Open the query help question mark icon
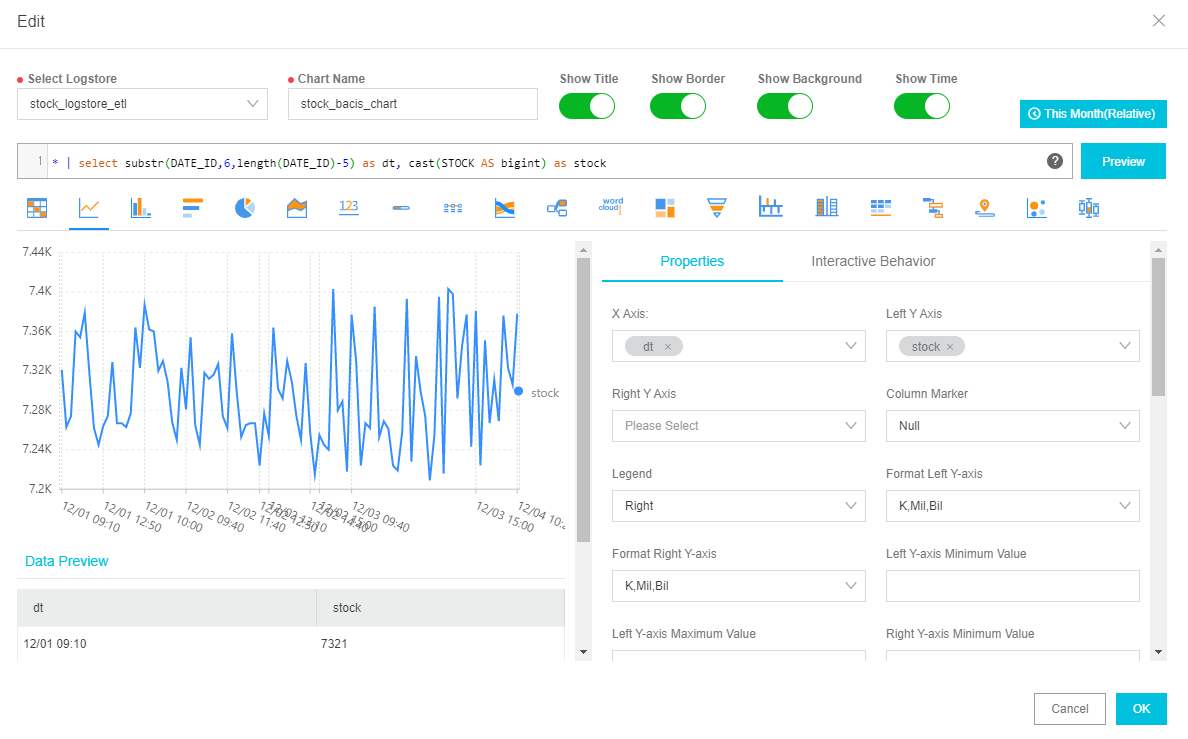 tap(1055, 161)
